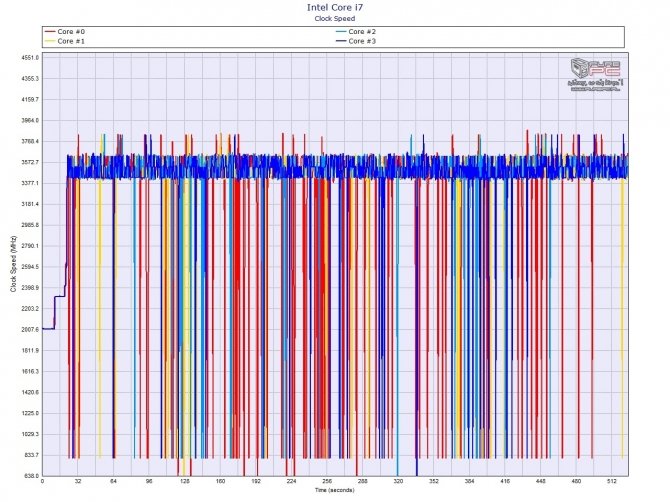Click the Clock Speed (MHz) axis label
The width and height of the screenshot is (670, 502).
13,264
